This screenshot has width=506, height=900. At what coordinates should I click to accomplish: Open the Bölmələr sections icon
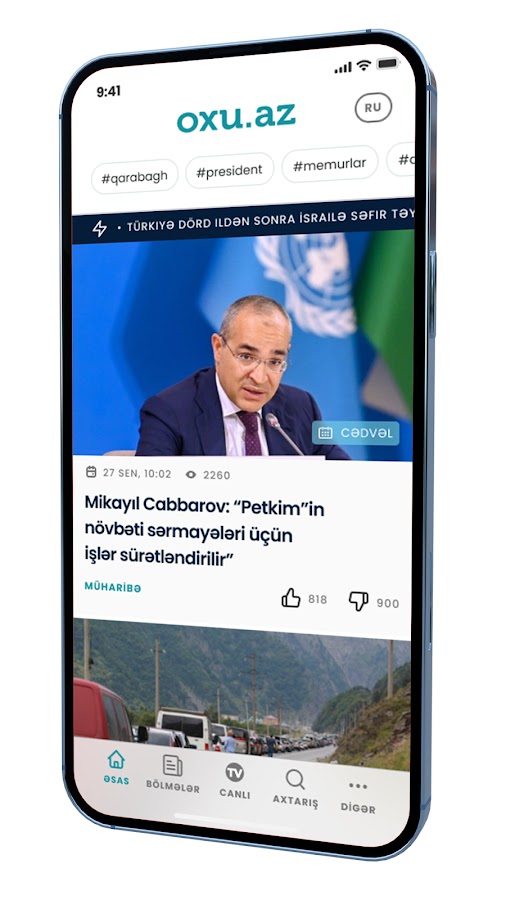(172, 765)
